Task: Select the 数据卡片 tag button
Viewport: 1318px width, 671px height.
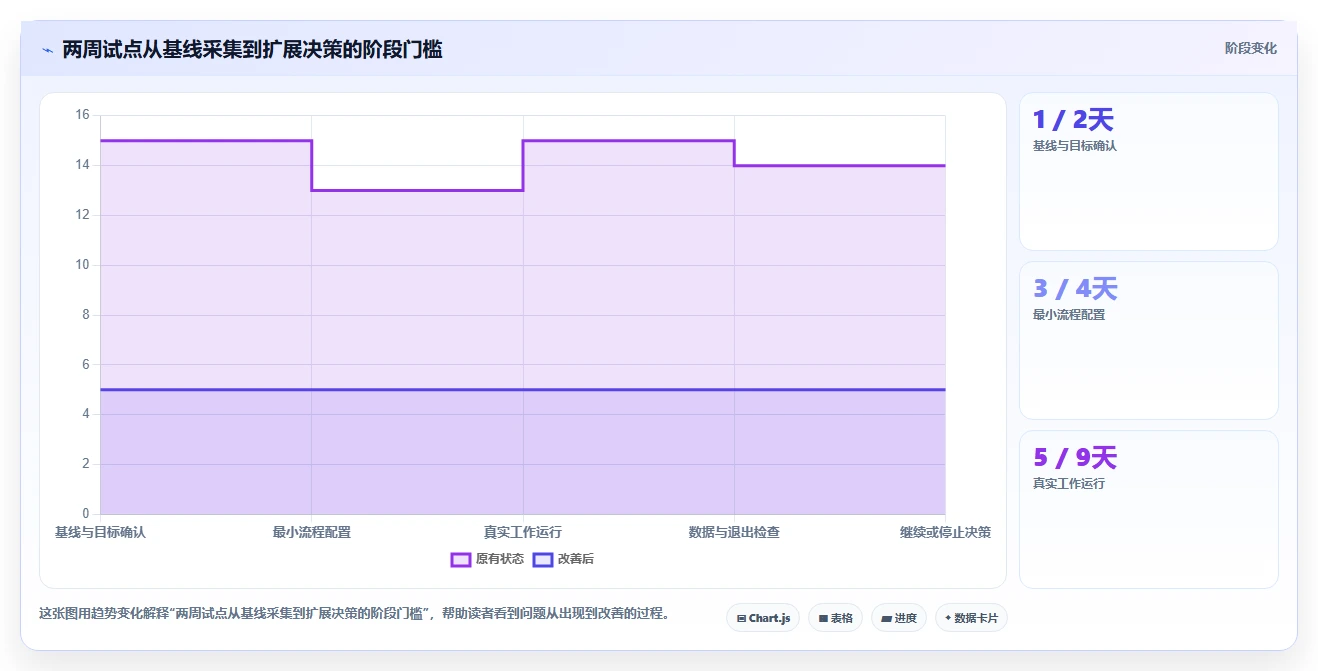Action: (x=971, y=618)
